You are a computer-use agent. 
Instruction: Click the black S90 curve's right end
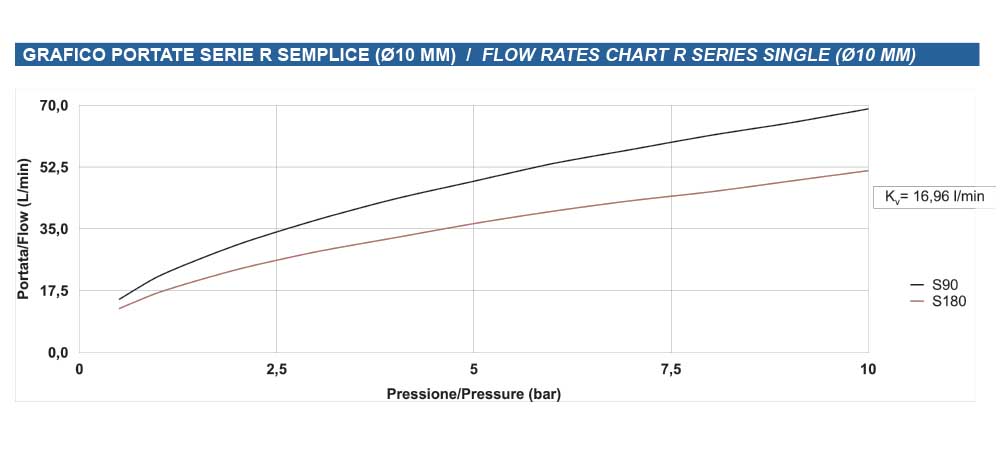click(x=866, y=109)
